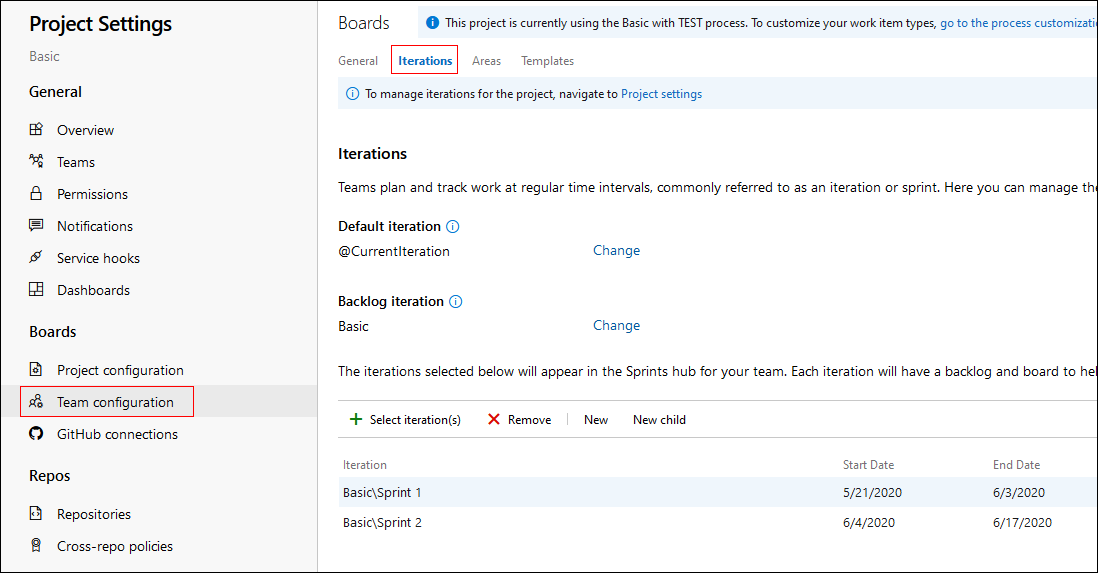Screen dimensions: 1098x573
Task: Open the General tab under Boards
Action: 358,61
